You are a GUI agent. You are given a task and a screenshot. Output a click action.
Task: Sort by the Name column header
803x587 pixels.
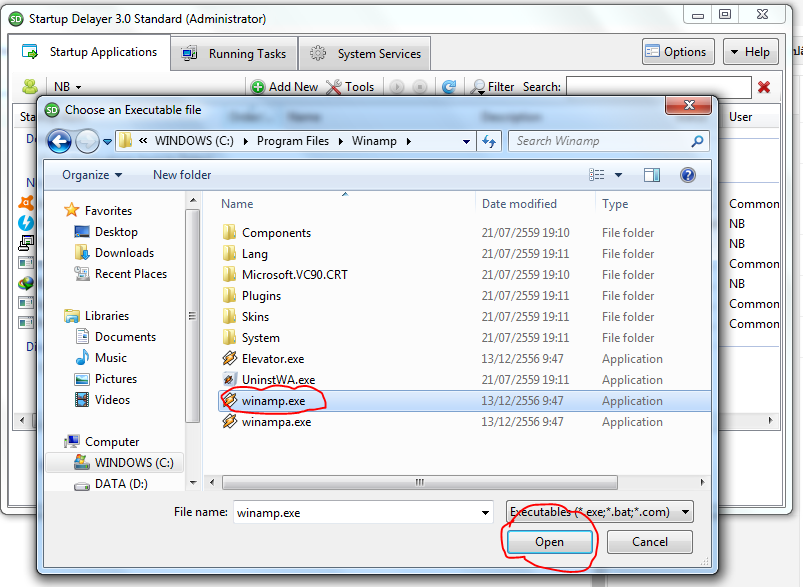click(237, 204)
